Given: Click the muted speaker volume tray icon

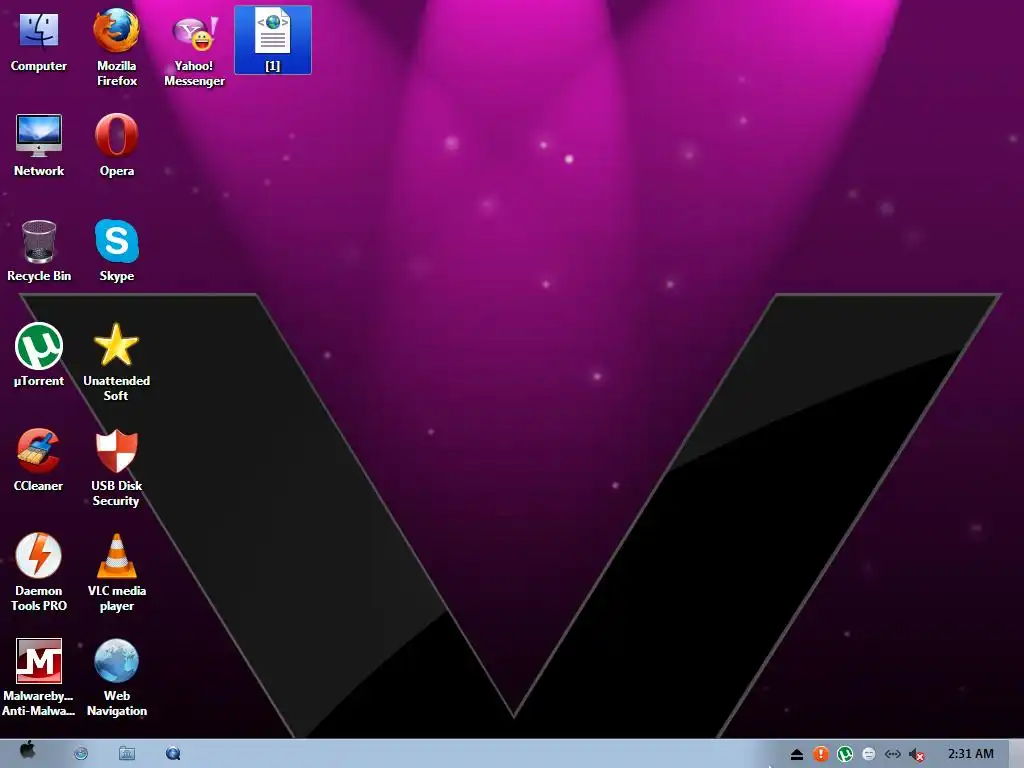Looking at the screenshot, I should (x=917, y=755).
